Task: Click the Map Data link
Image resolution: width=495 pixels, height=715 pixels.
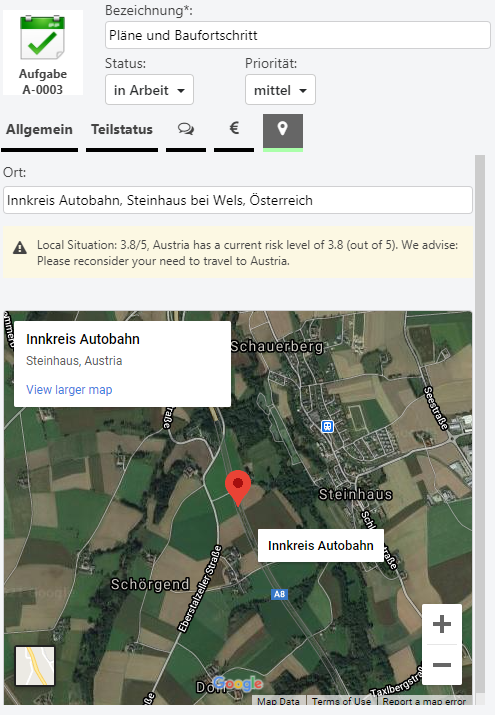Action: pos(278,701)
